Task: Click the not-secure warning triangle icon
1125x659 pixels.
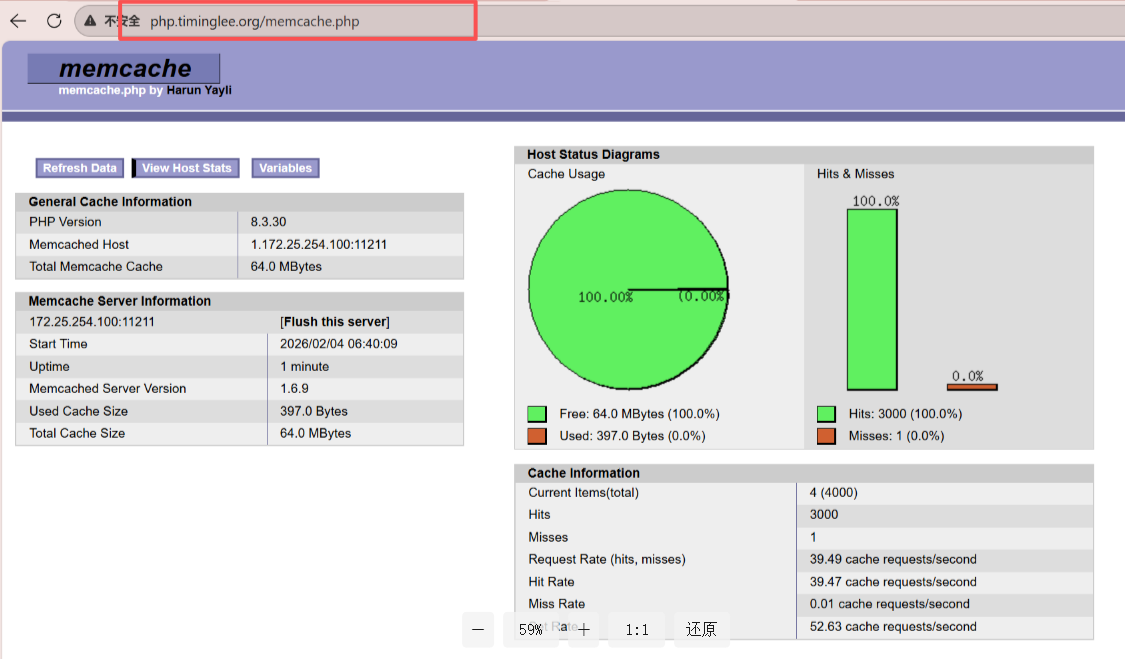Action: [90, 21]
